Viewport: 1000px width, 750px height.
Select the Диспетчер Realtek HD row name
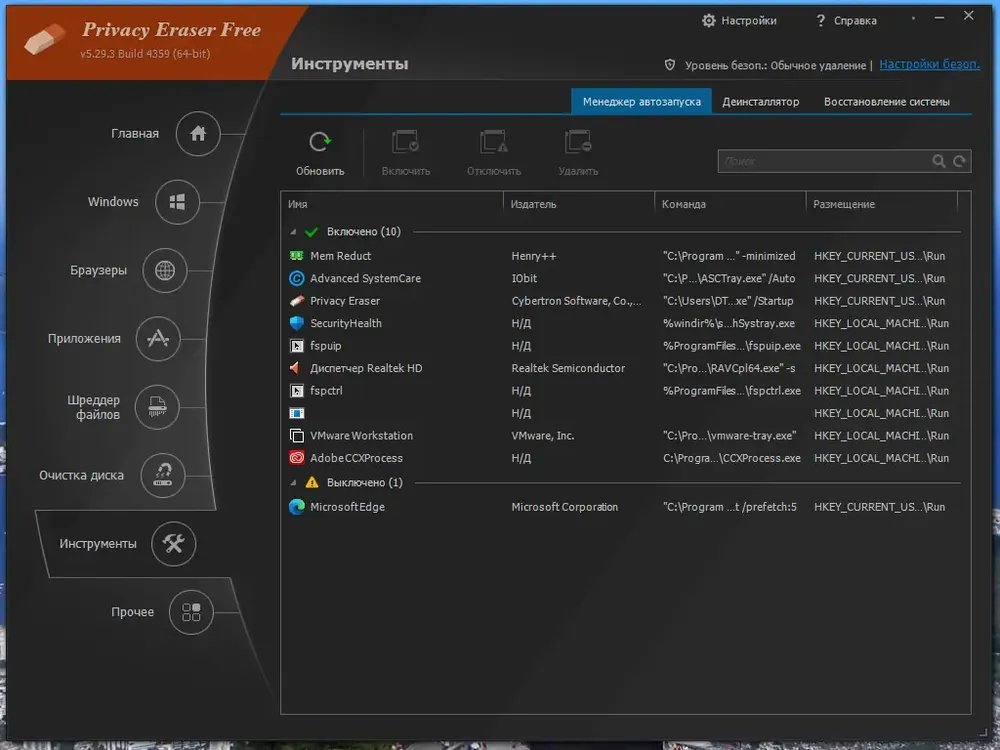point(365,368)
